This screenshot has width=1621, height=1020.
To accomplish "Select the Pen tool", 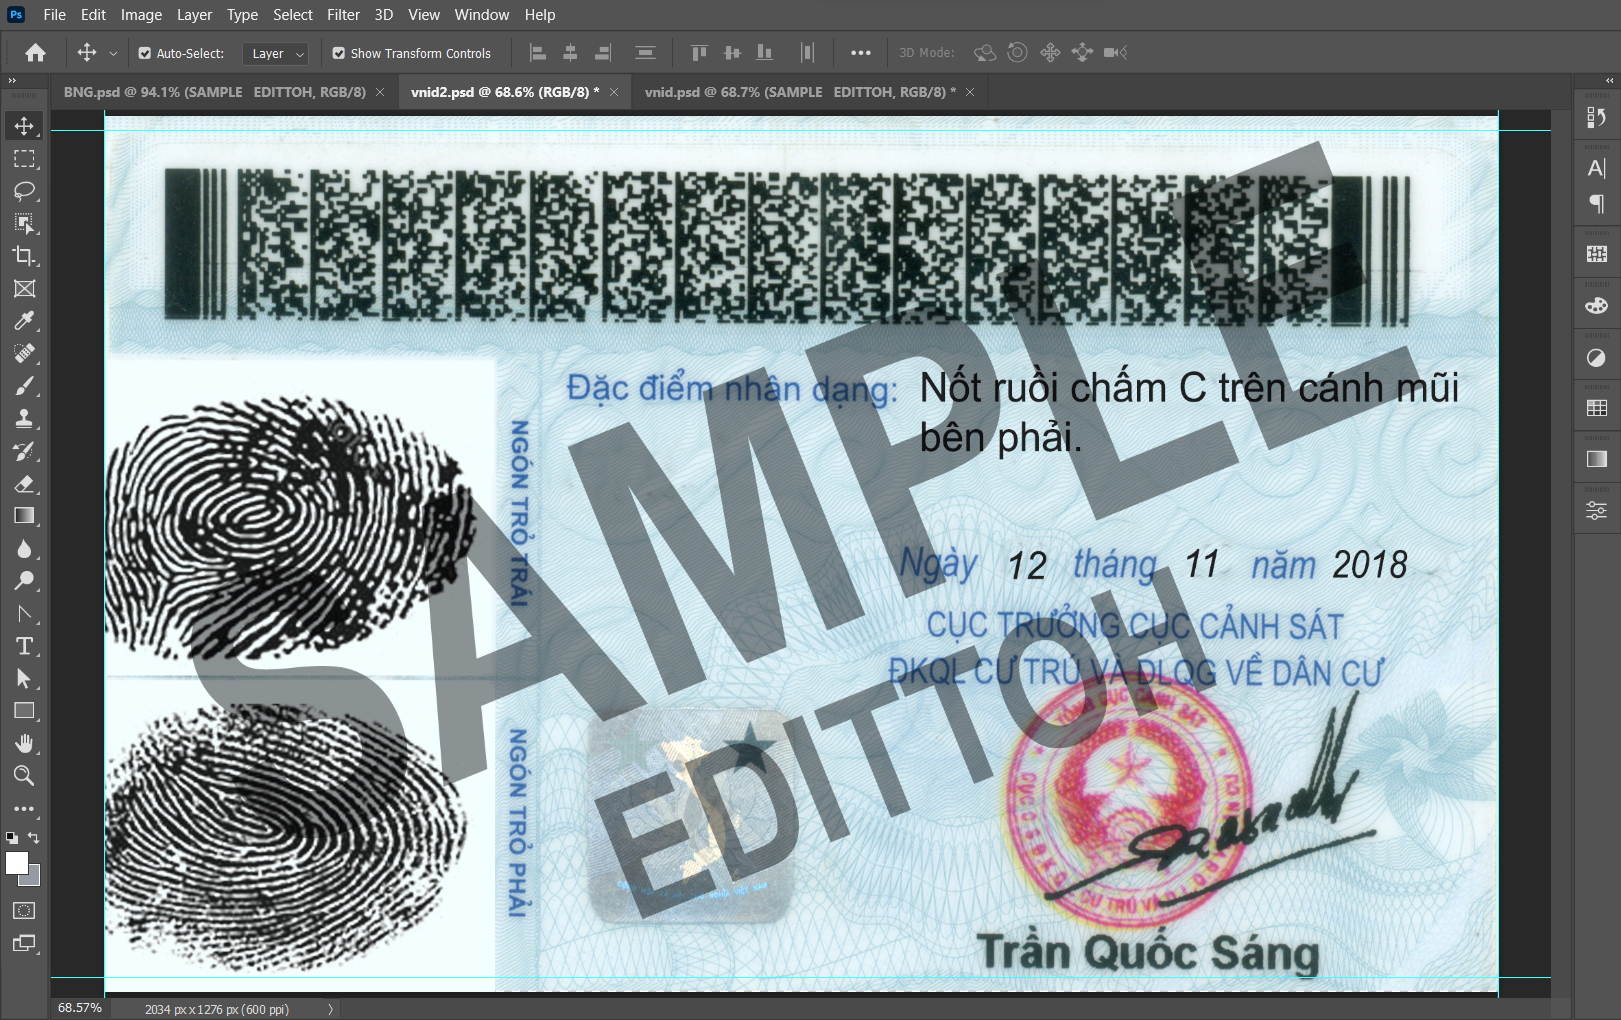I will click(24, 614).
